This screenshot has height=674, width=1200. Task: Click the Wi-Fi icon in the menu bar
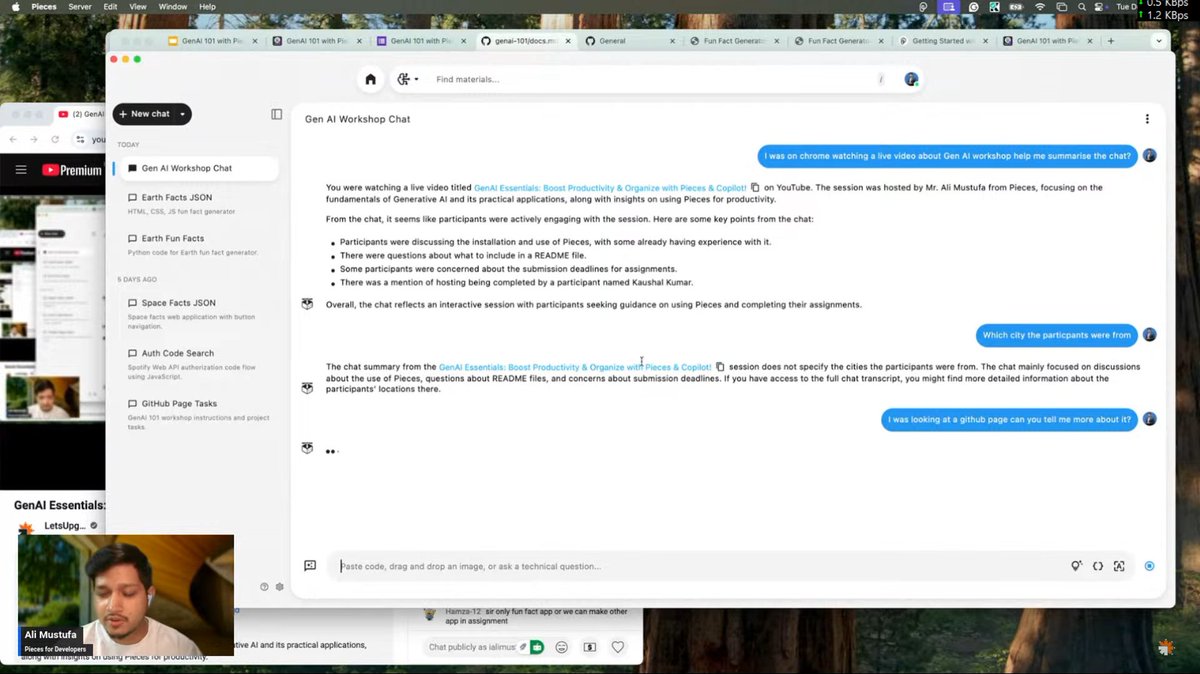click(1042, 7)
